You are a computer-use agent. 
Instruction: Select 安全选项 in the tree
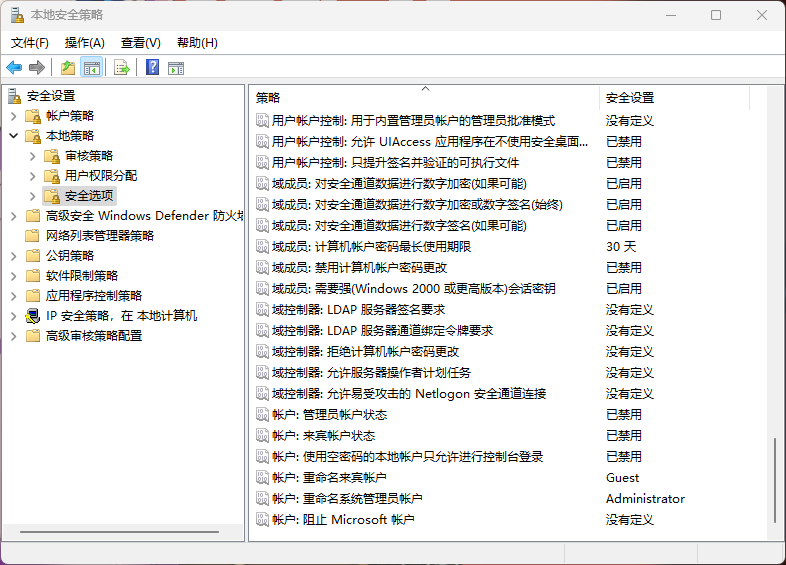point(89,196)
